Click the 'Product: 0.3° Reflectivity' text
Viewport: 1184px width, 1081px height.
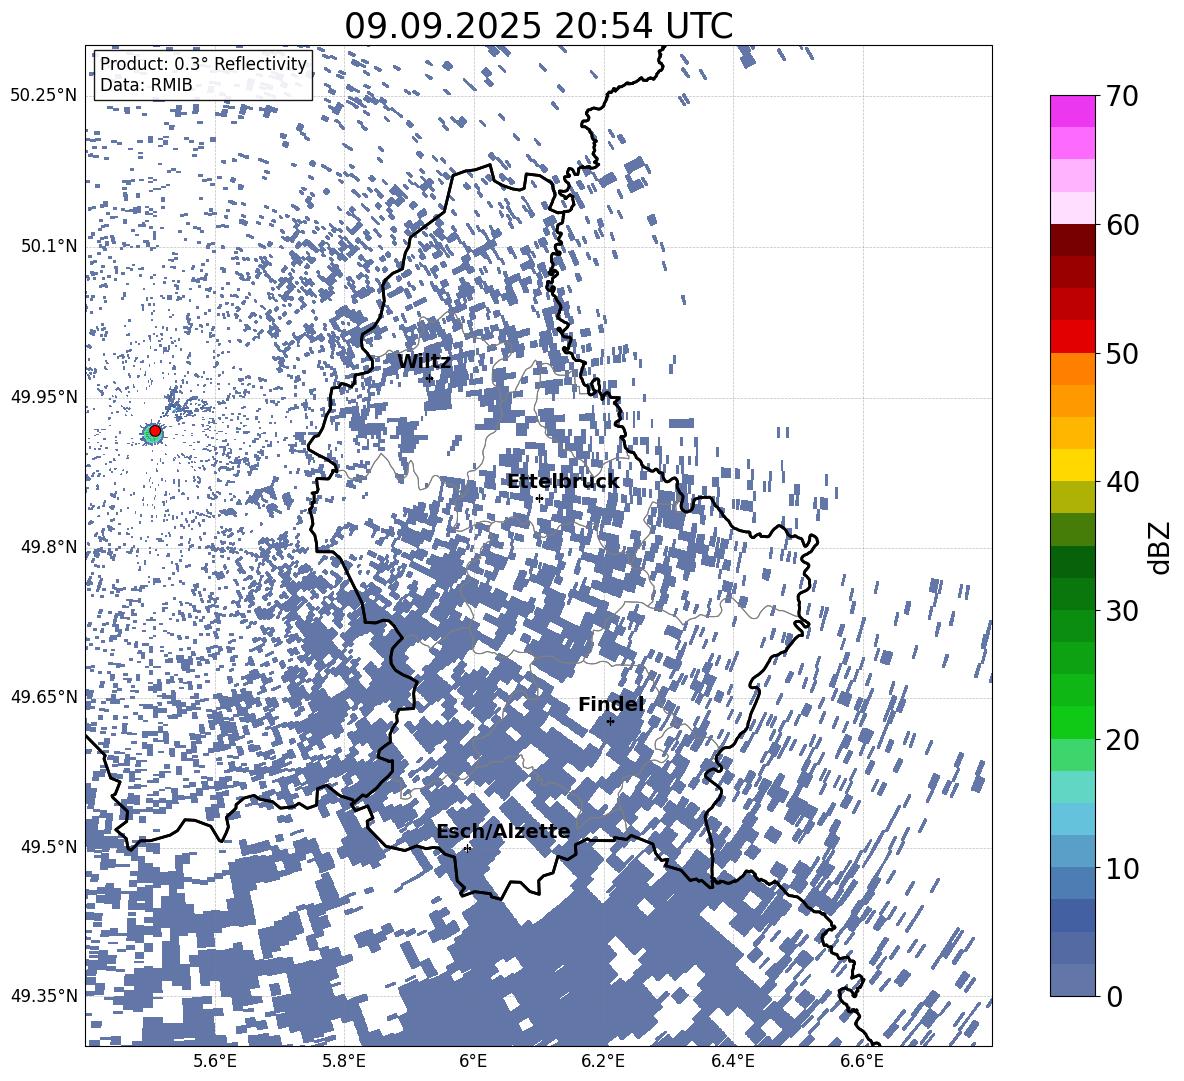(203, 64)
